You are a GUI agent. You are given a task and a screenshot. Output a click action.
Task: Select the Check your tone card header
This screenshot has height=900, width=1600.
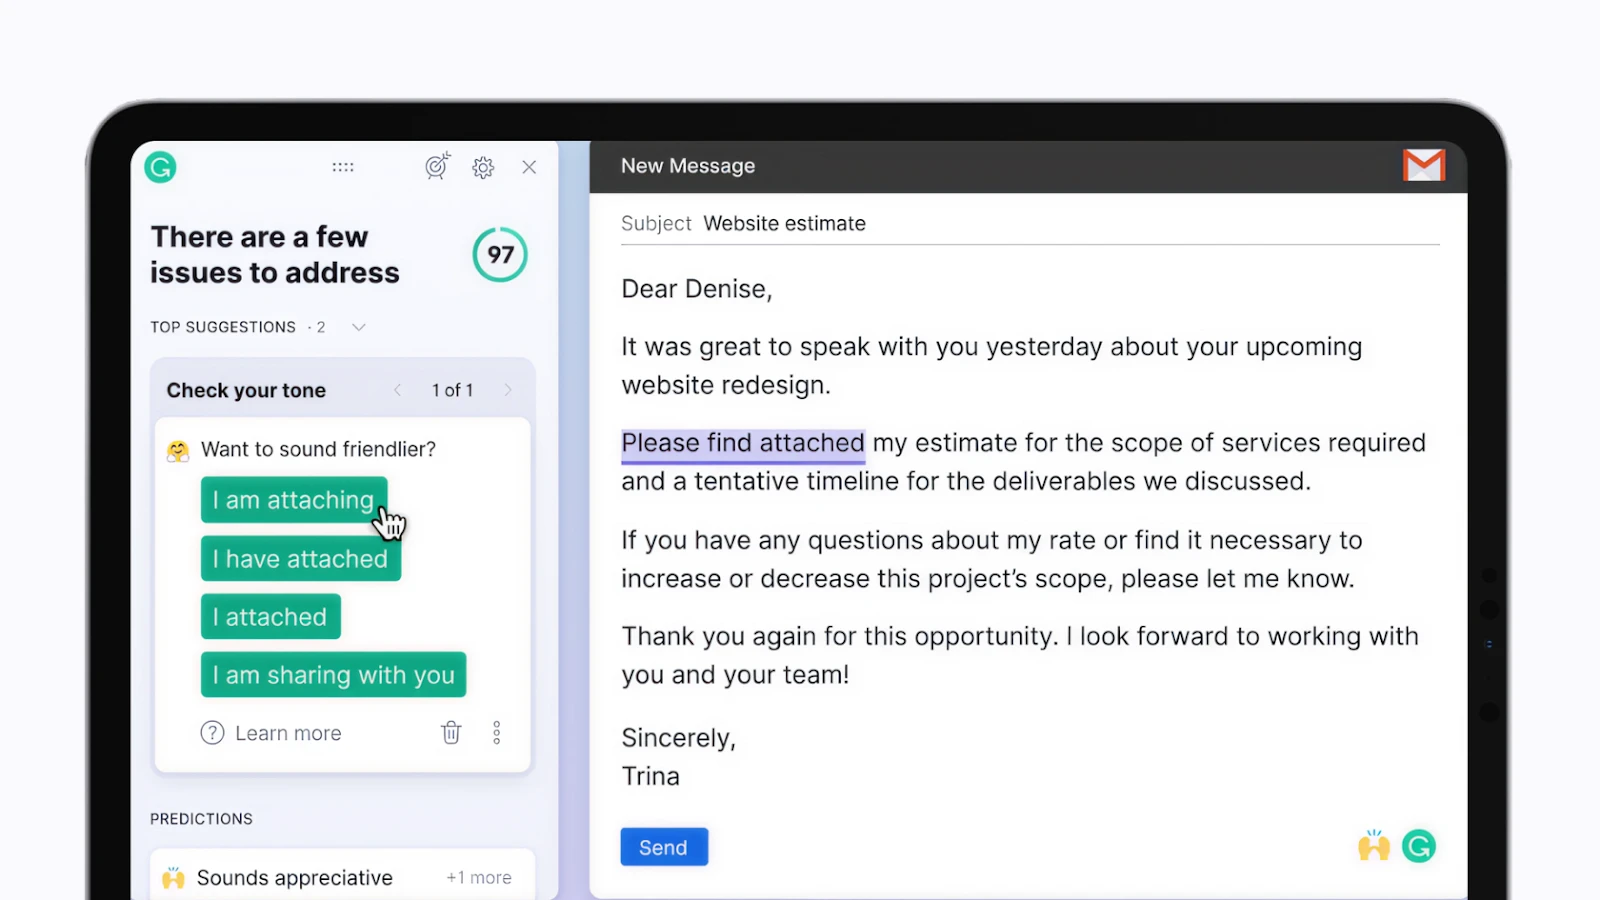(x=246, y=390)
